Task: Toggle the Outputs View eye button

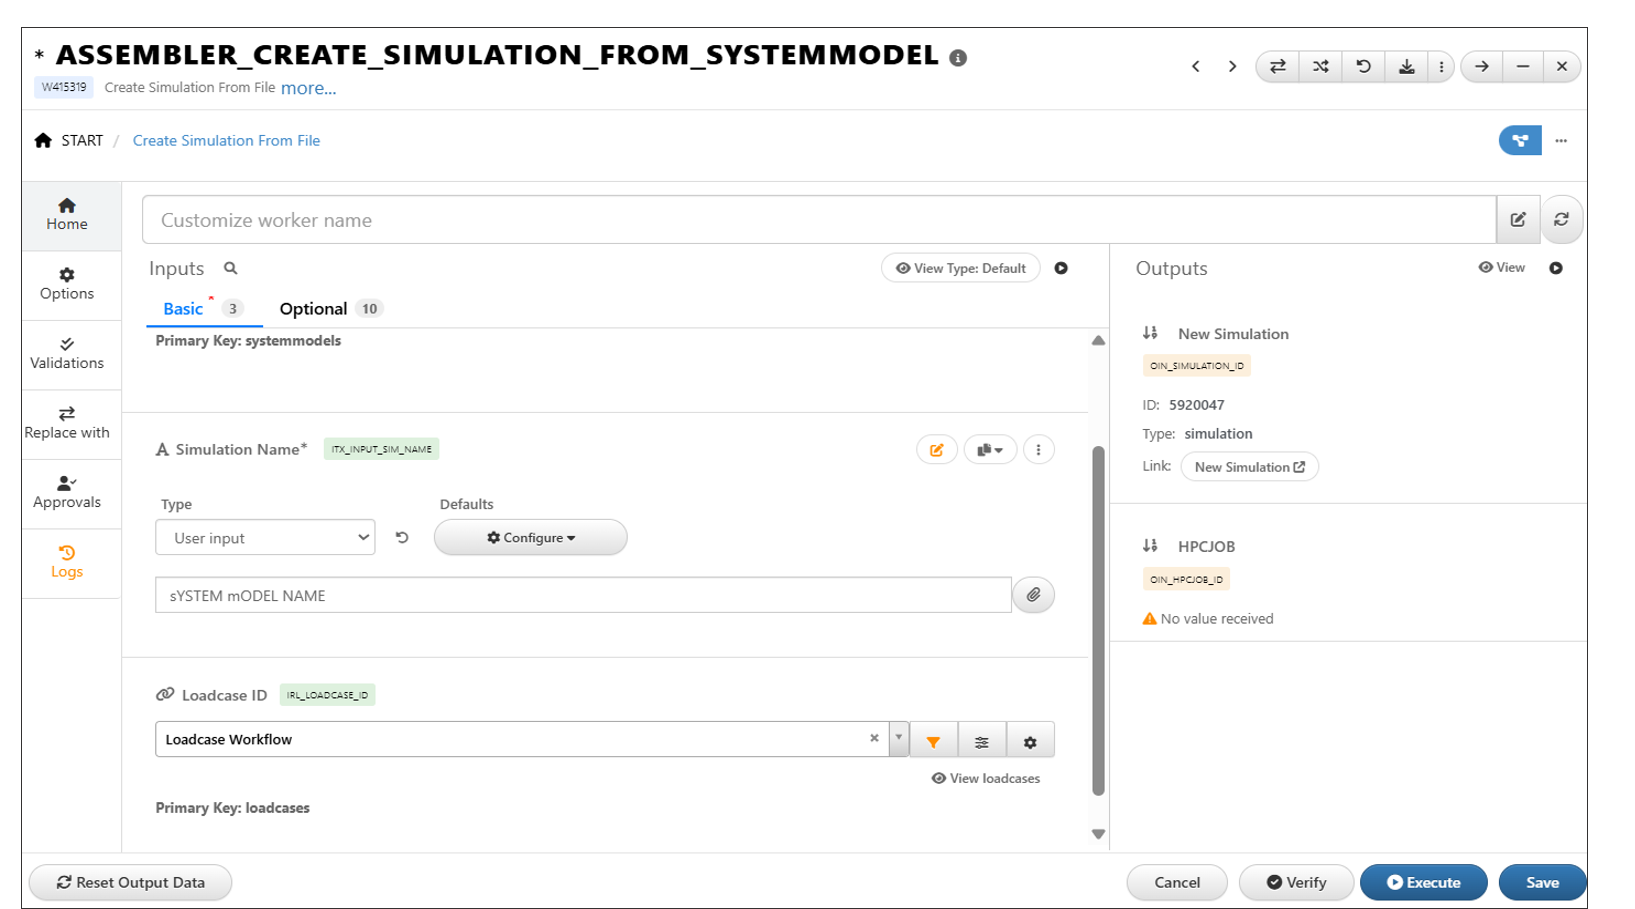Action: (x=1501, y=268)
